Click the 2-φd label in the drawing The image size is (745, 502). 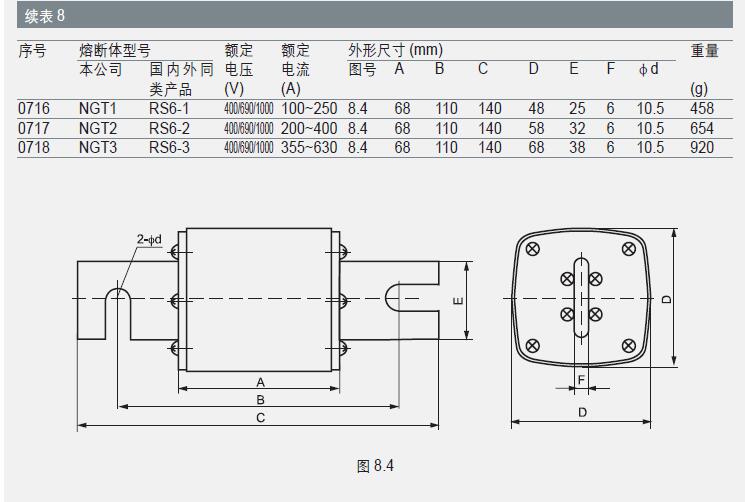point(149,239)
